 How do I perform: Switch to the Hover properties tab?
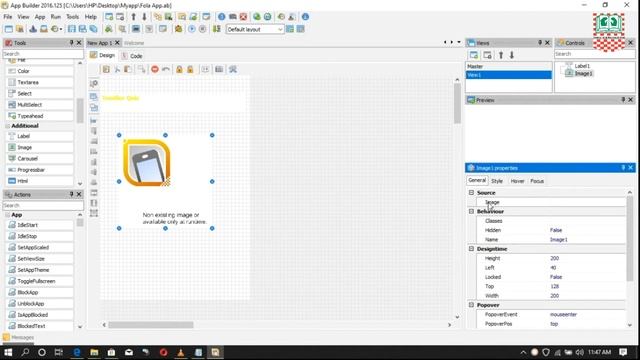pyautogui.click(x=517, y=181)
